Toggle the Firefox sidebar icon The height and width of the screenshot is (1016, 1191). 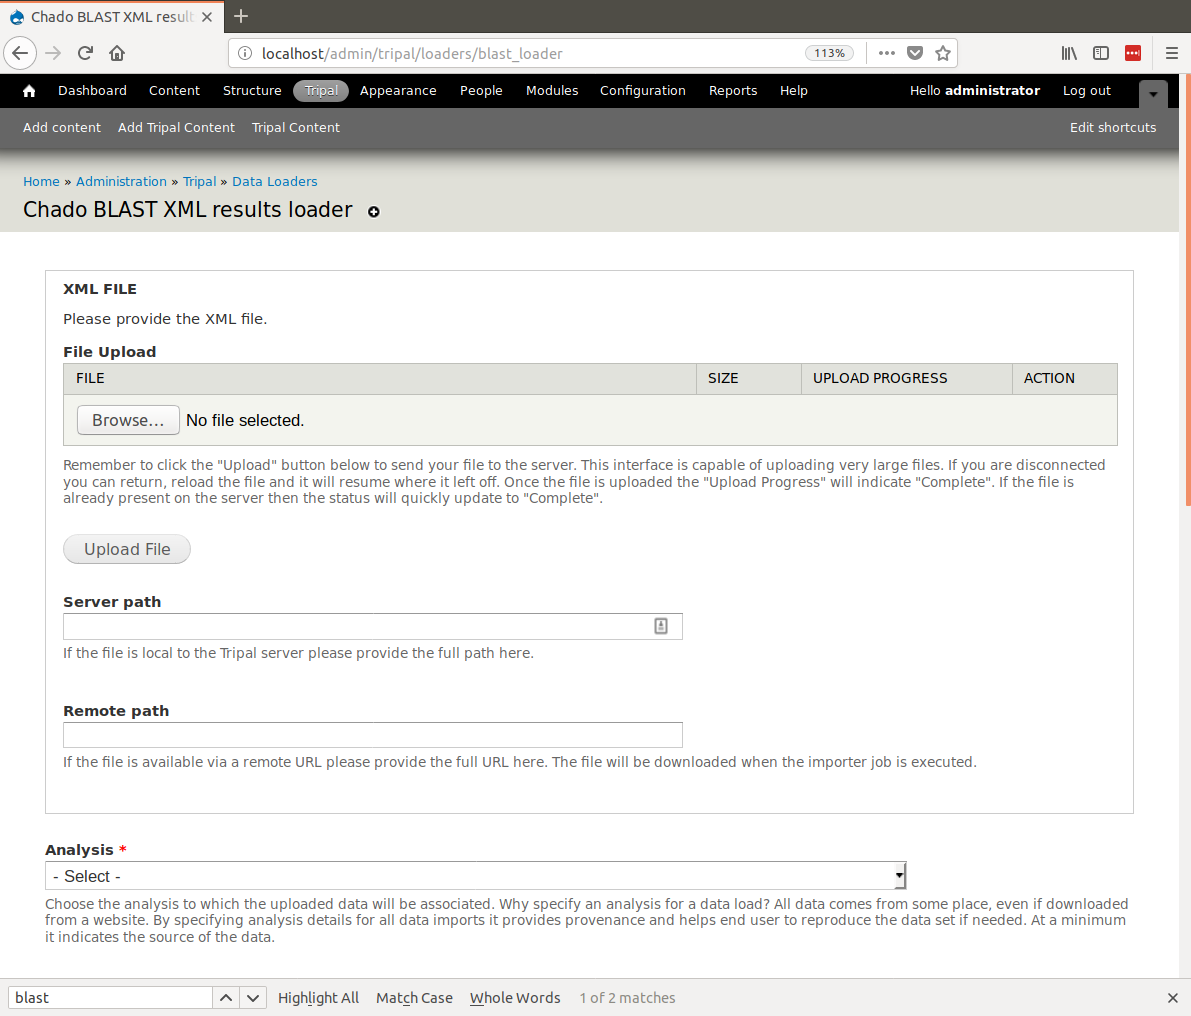1101,53
